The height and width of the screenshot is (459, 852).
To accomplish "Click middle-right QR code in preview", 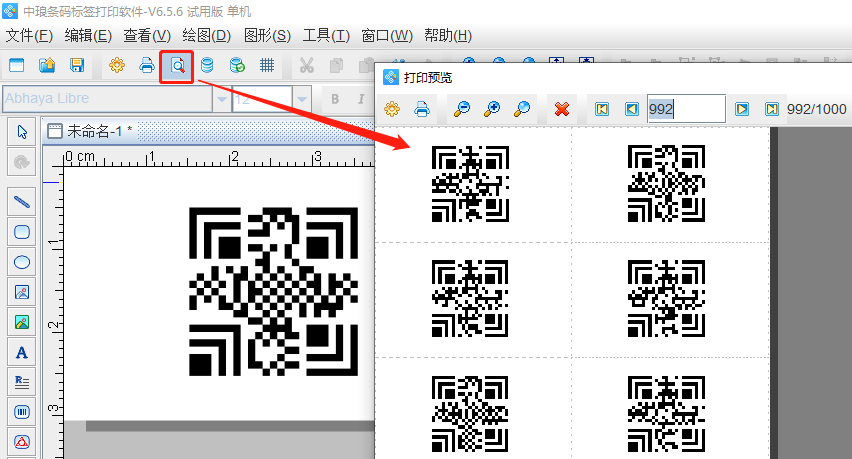I will (666, 299).
